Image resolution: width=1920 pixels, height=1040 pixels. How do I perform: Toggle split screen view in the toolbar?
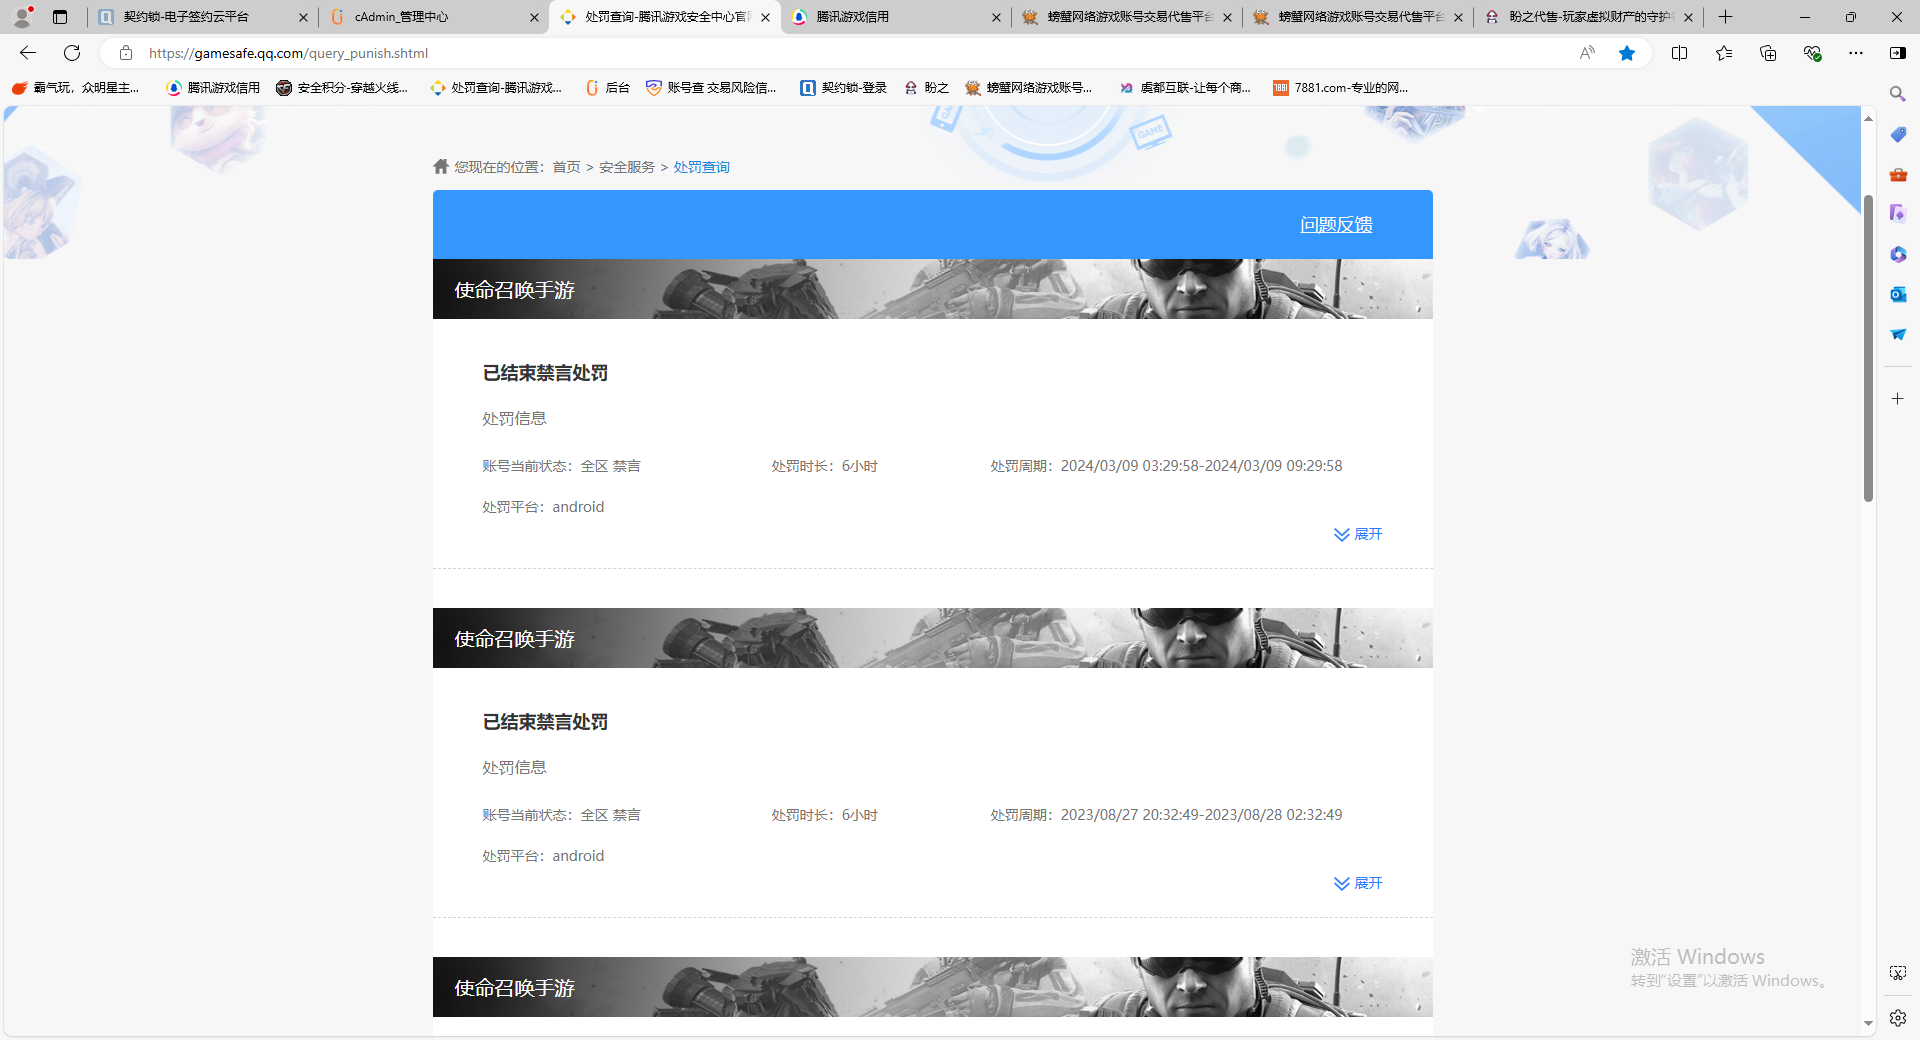(1680, 53)
